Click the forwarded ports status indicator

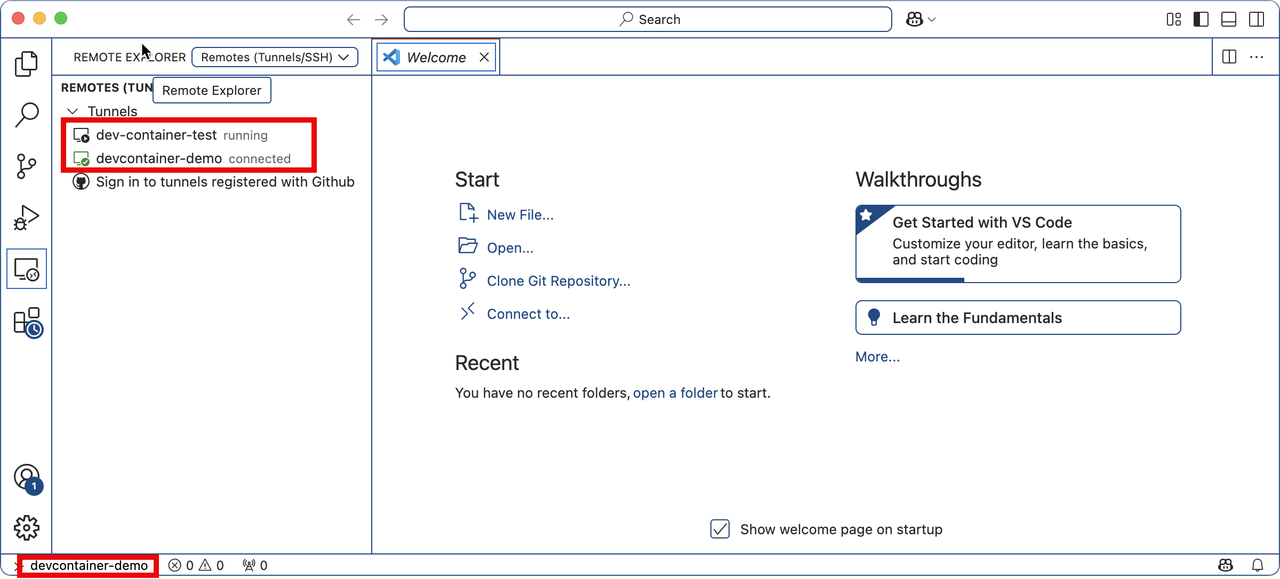(x=255, y=566)
